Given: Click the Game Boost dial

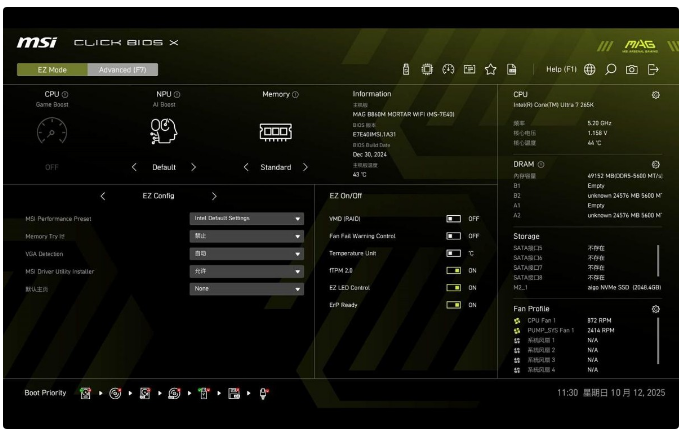Looking at the screenshot, I should point(52,131).
